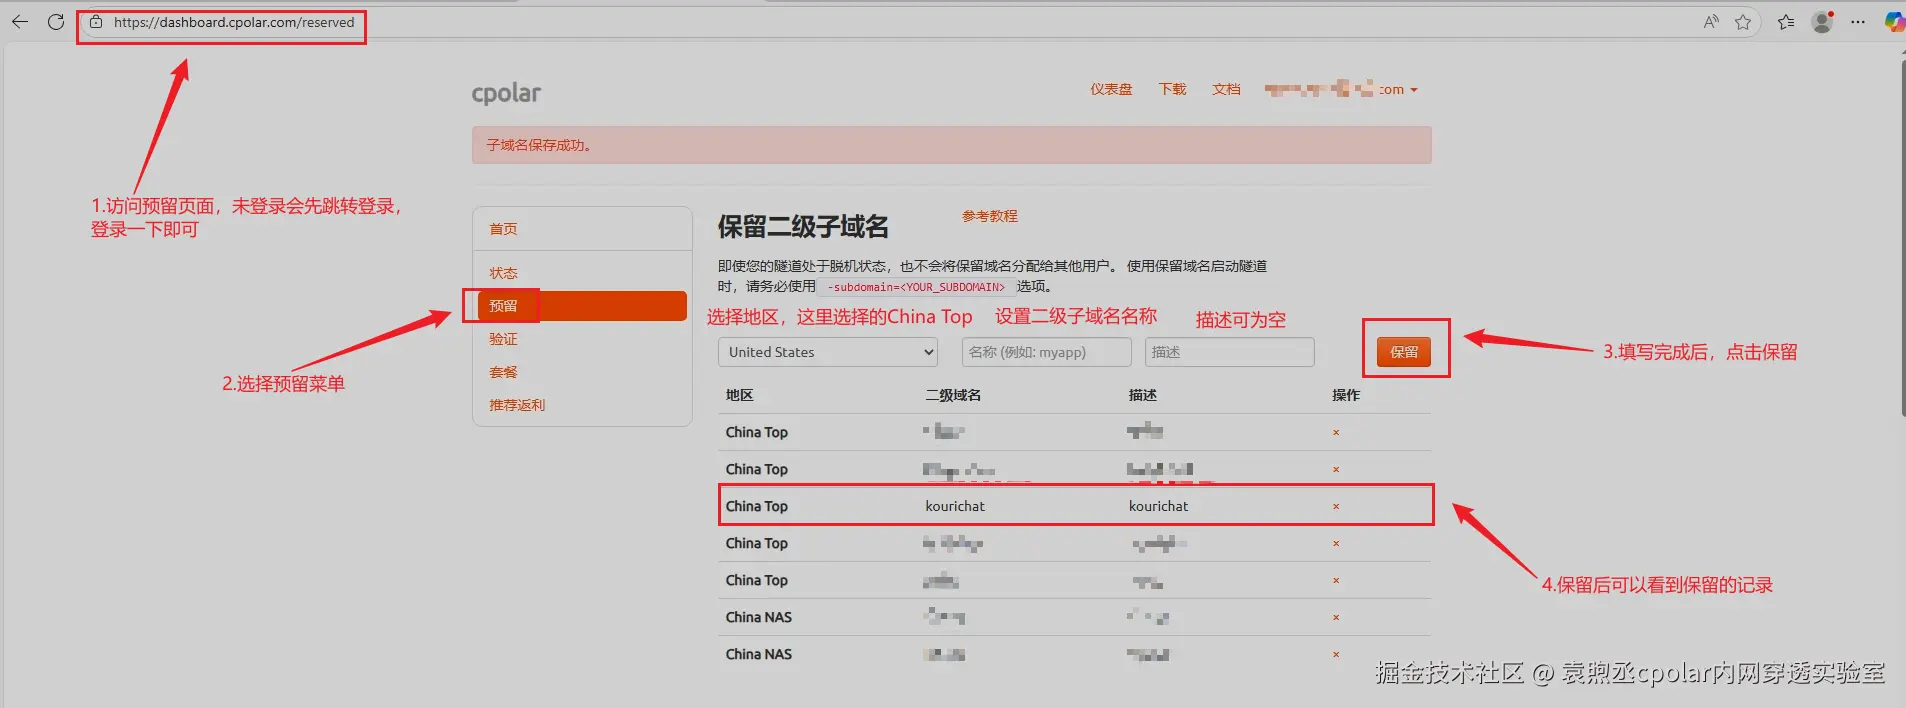The width and height of the screenshot is (1906, 708).
Task: Click the cpolar logo
Action: click(506, 93)
